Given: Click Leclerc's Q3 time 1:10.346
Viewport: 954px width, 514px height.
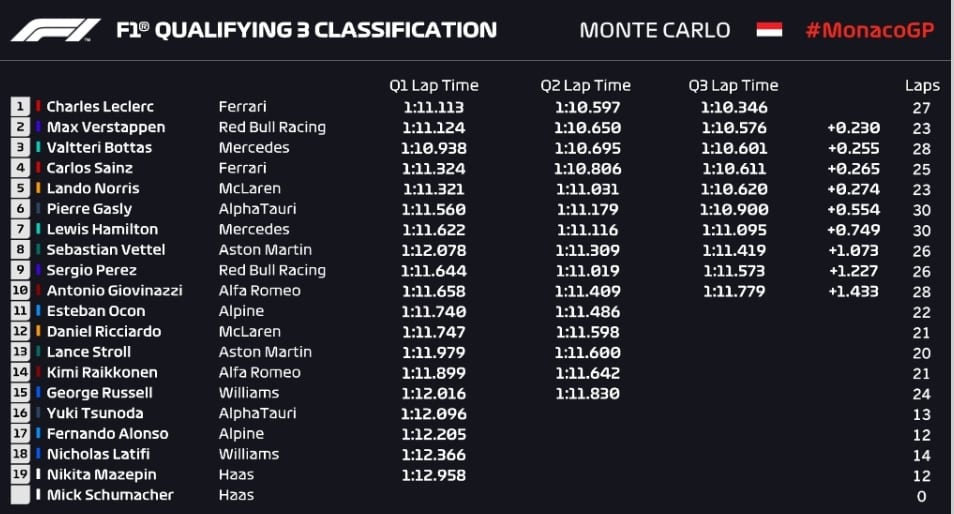Looking at the screenshot, I should [734, 108].
